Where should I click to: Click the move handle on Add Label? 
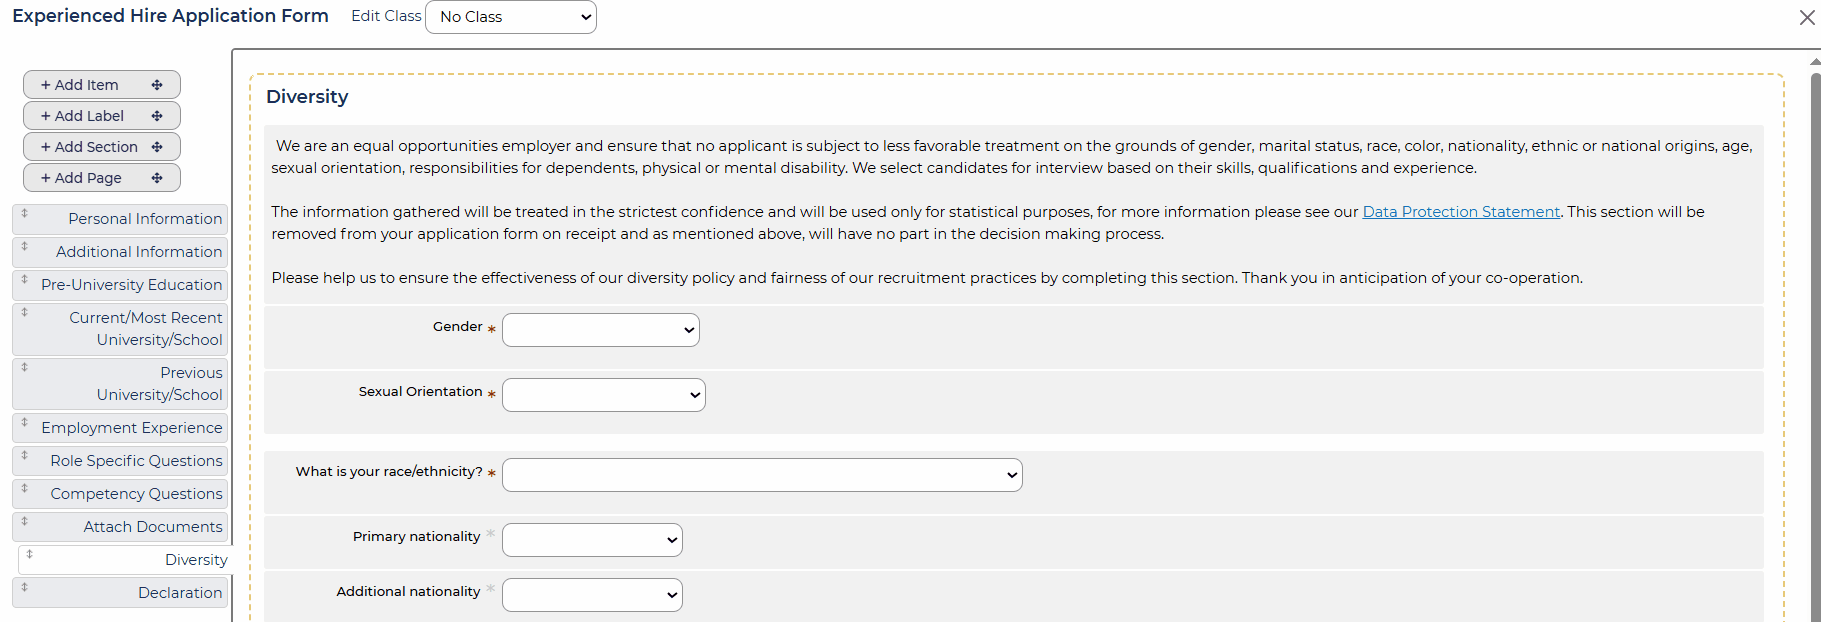157,116
